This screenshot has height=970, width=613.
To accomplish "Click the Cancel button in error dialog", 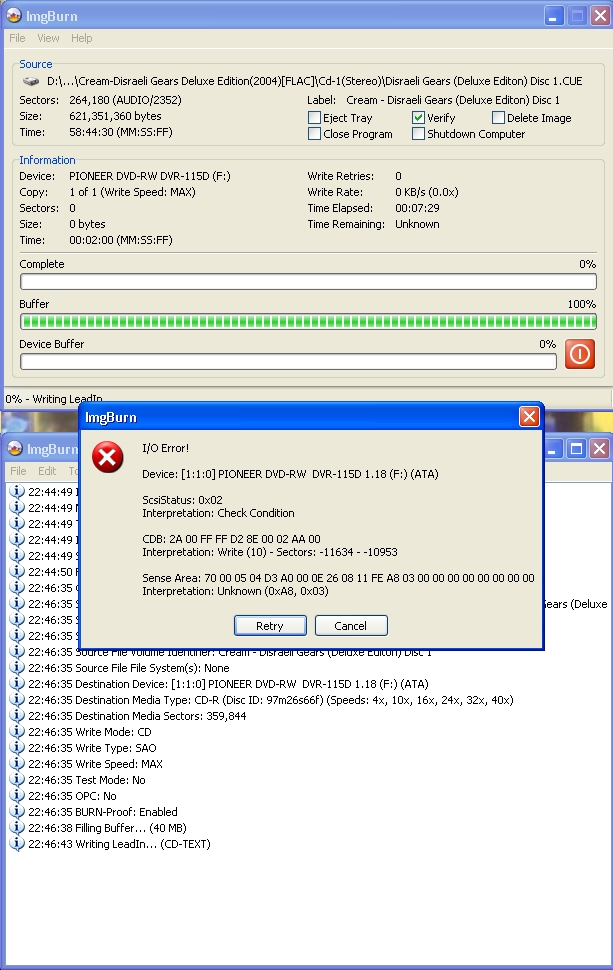I will tap(351, 625).
